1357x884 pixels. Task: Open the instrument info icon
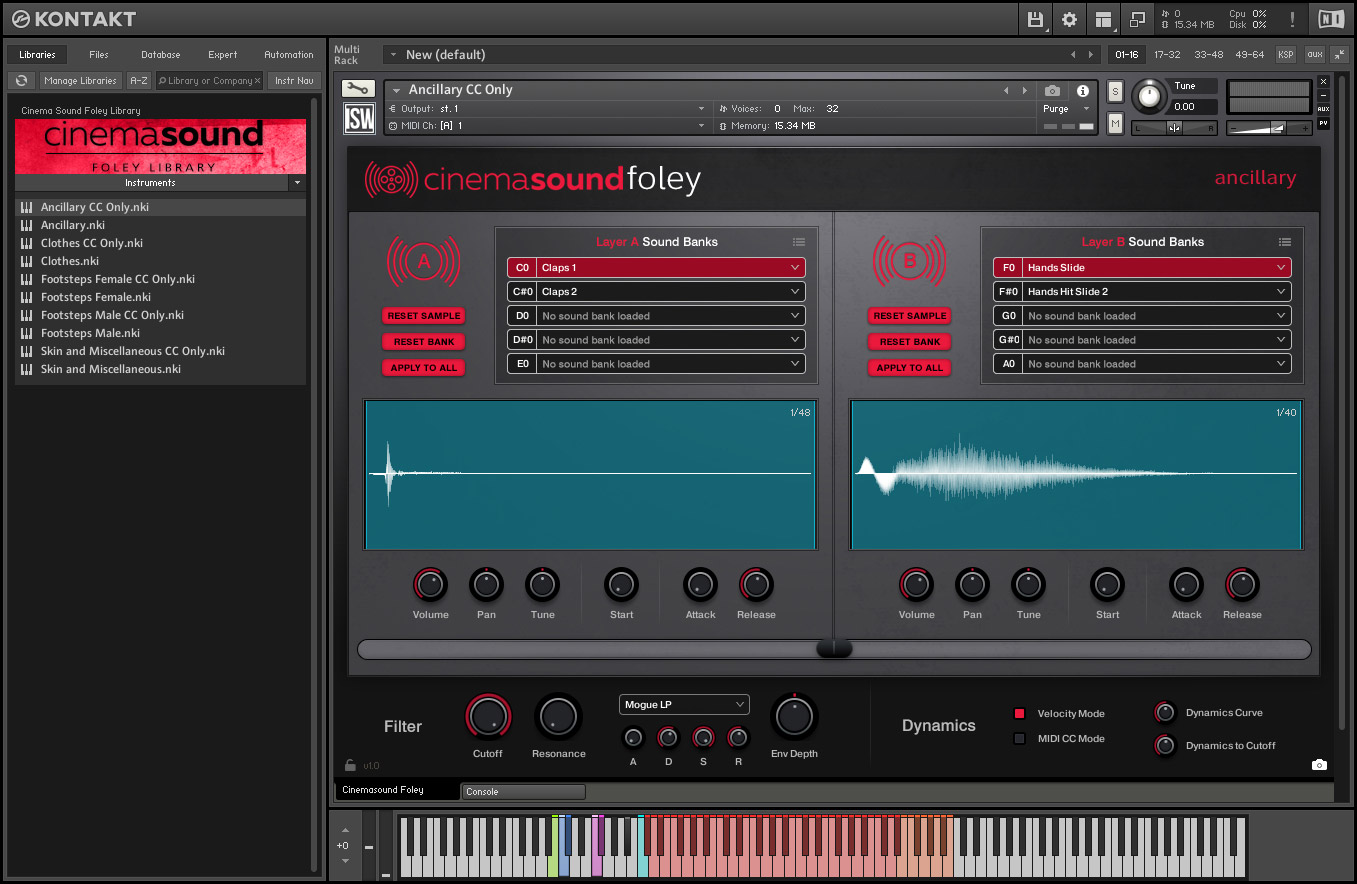pyautogui.click(x=1082, y=91)
